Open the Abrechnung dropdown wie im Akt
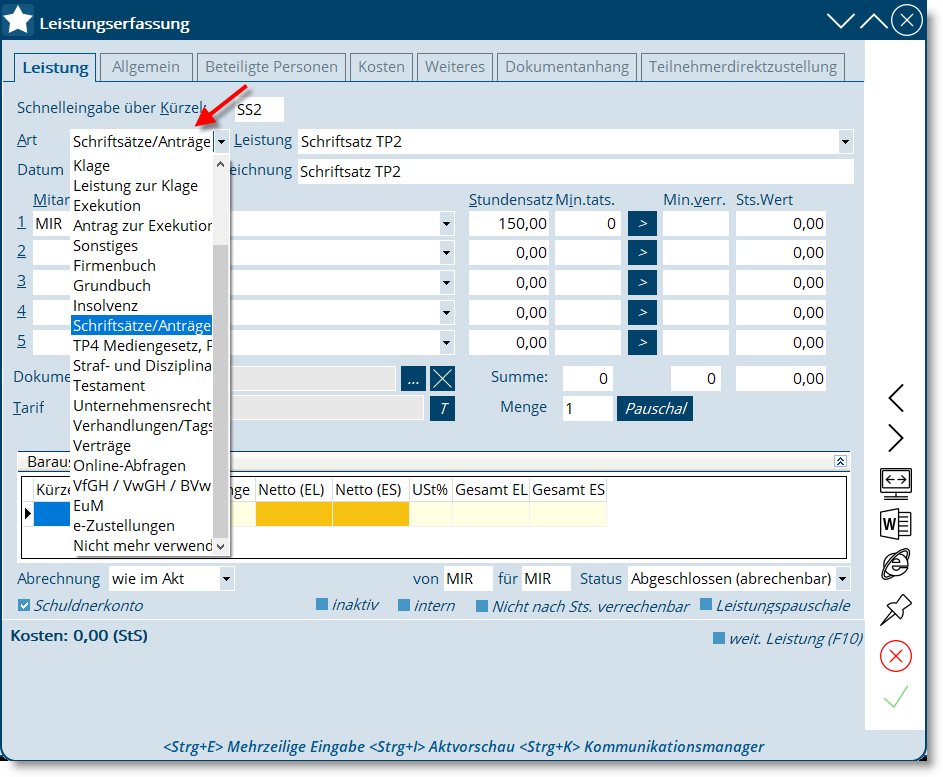943x777 pixels. (x=226, y=579)
